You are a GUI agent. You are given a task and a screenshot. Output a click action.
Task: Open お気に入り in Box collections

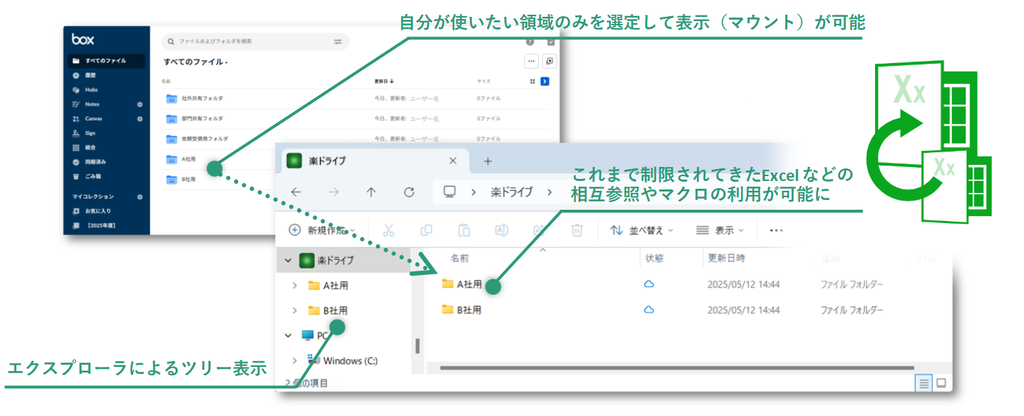click(97, 211)
